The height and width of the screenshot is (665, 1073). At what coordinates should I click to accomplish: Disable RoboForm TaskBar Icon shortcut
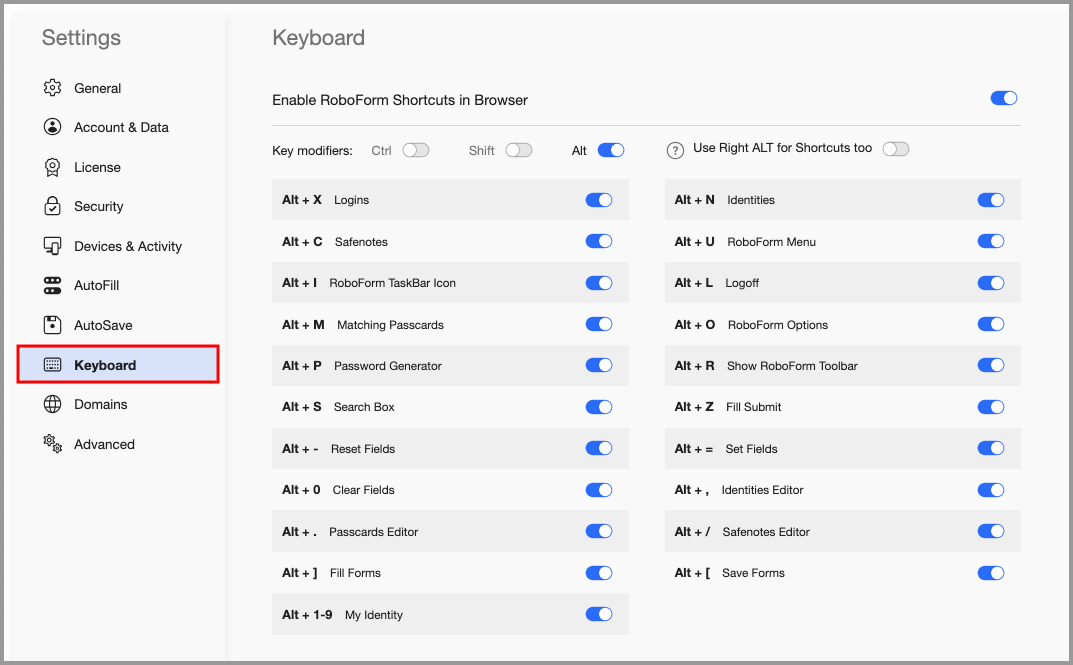pos(599,283)
